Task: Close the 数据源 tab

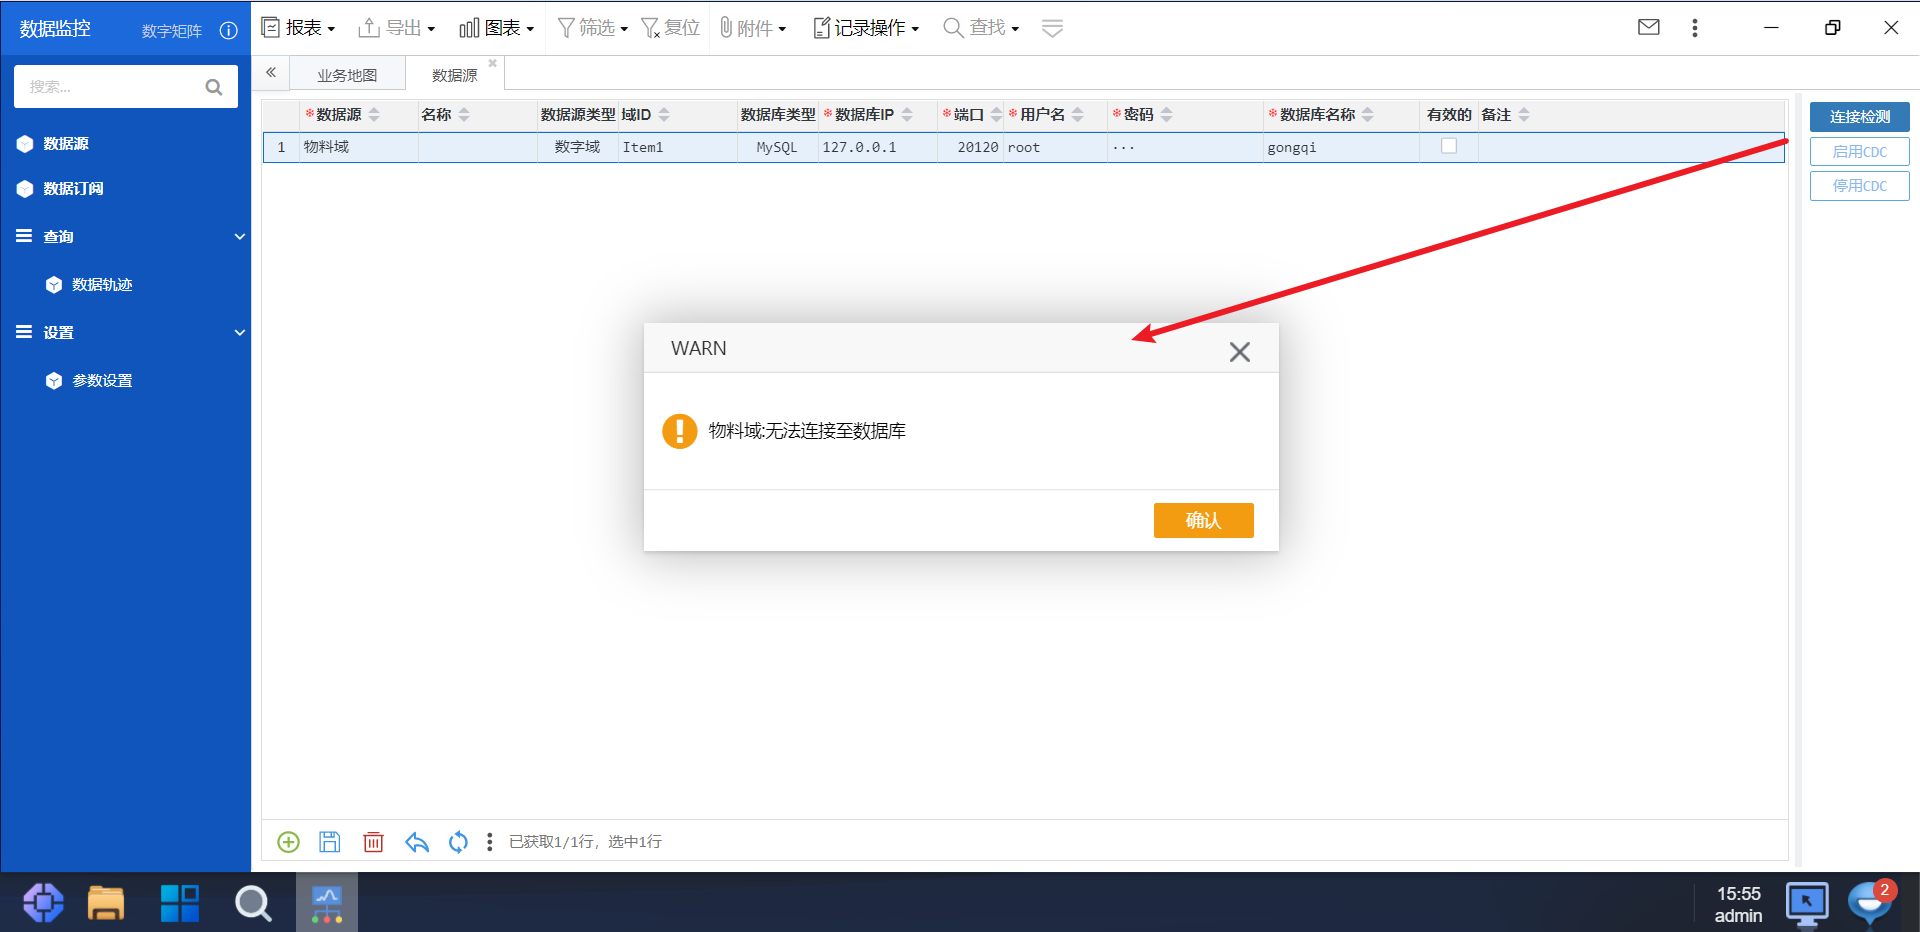Action: (x=492, y=63)
